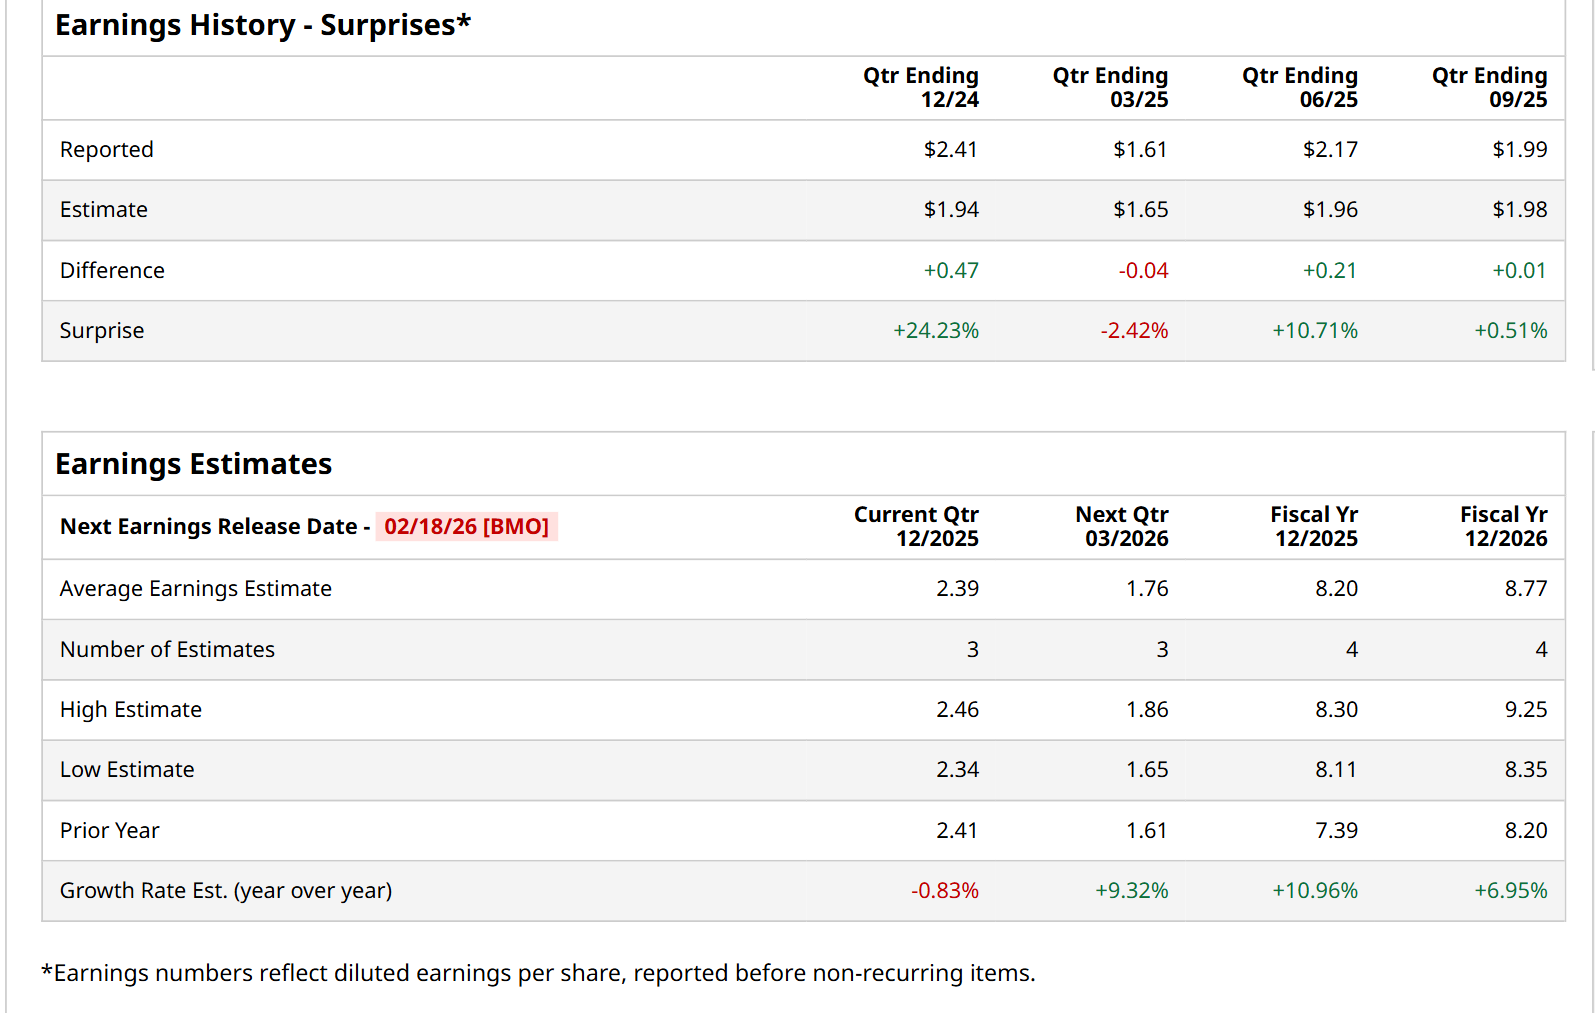Select the Qtr Ending 06/25 column header
Viewport: 1595px width, 1013px height.
(1299, 88)
